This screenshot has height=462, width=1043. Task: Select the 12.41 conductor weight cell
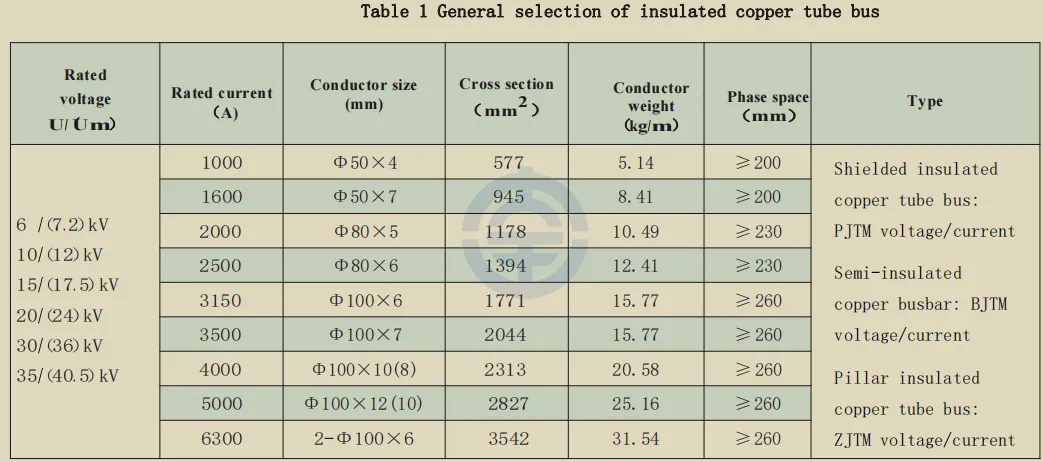coord(635,266)
